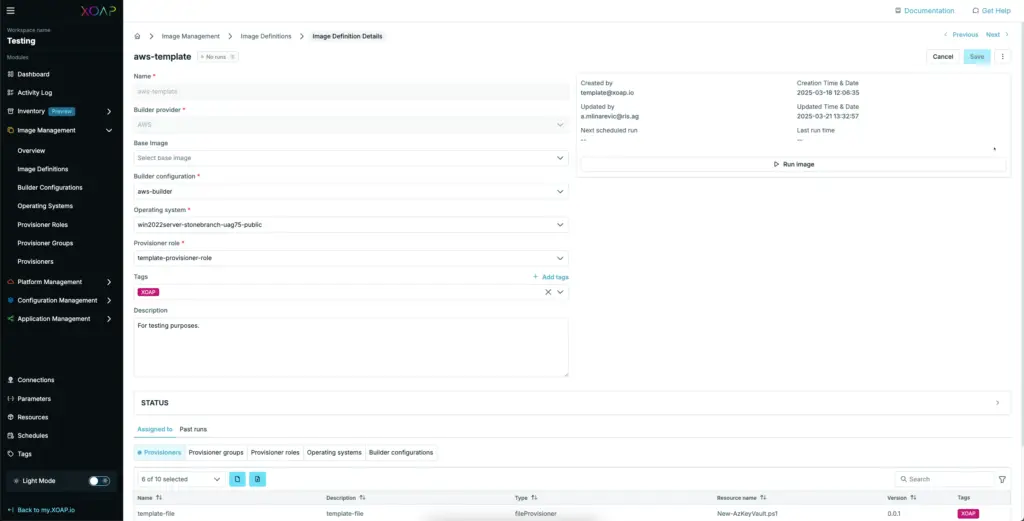Image resolution: width=1024 pixels, height=521 pixels.
Task: Expand the STATUS section
Action: (x=997, y=403)
